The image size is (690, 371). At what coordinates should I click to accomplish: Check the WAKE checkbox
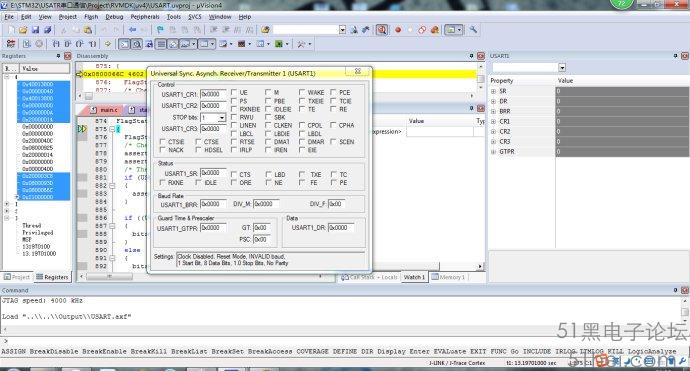tap(302, 92)
